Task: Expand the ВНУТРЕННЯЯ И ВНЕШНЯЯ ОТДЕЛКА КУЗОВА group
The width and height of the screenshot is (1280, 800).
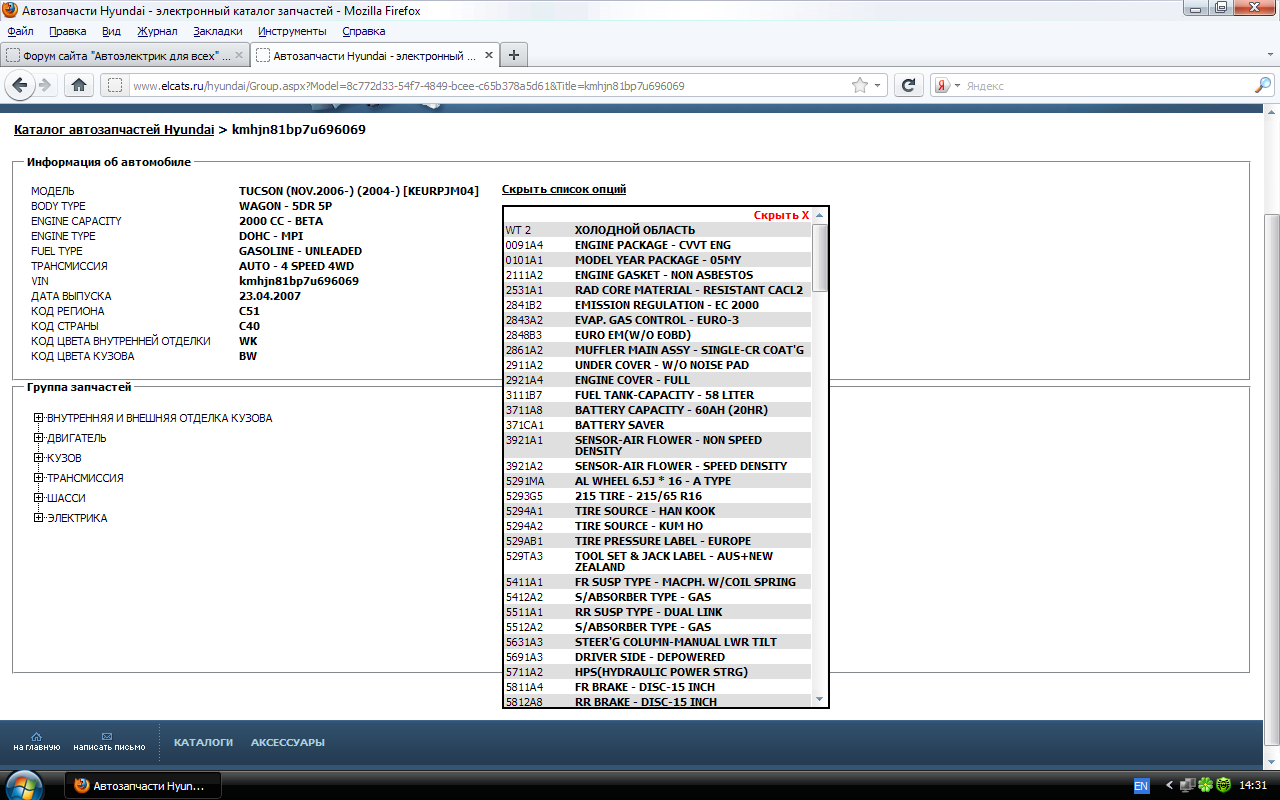Action: tap(39, 418)
